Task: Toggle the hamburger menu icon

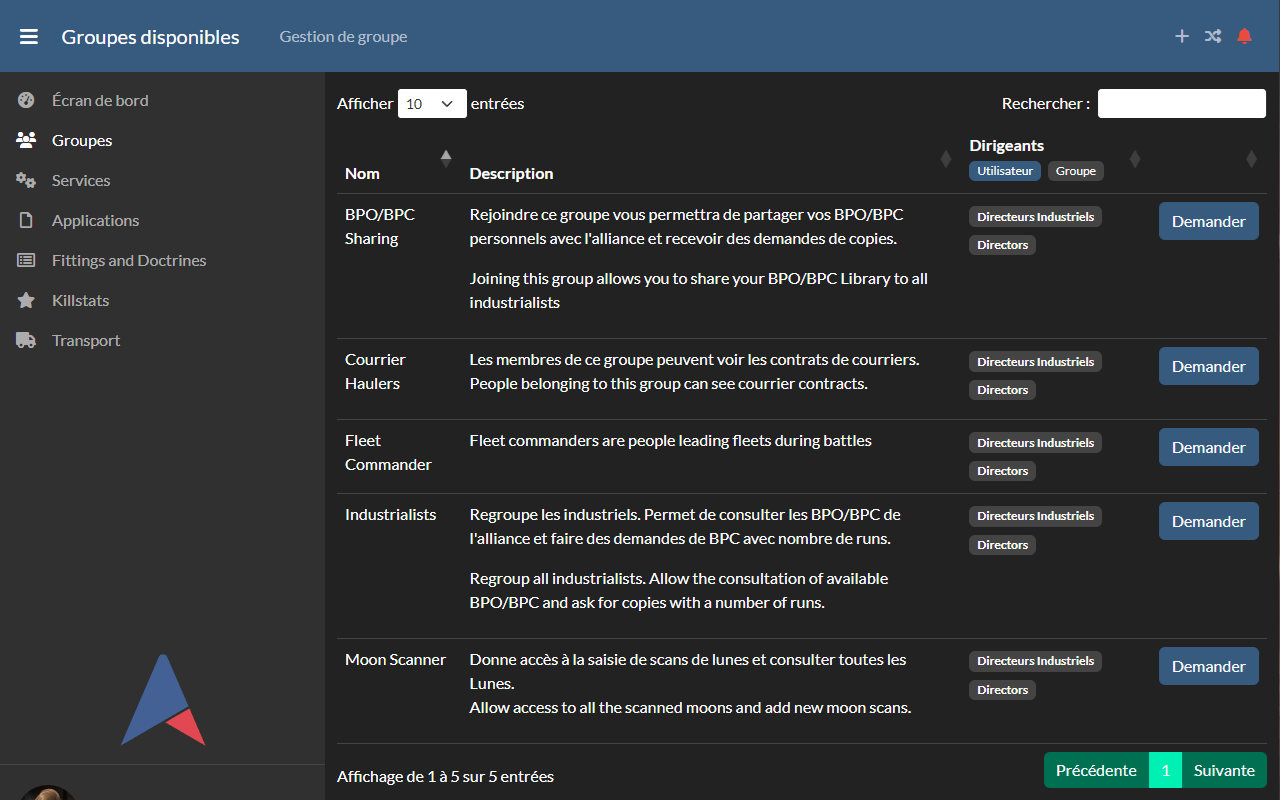Action: (x=29, y=37)
